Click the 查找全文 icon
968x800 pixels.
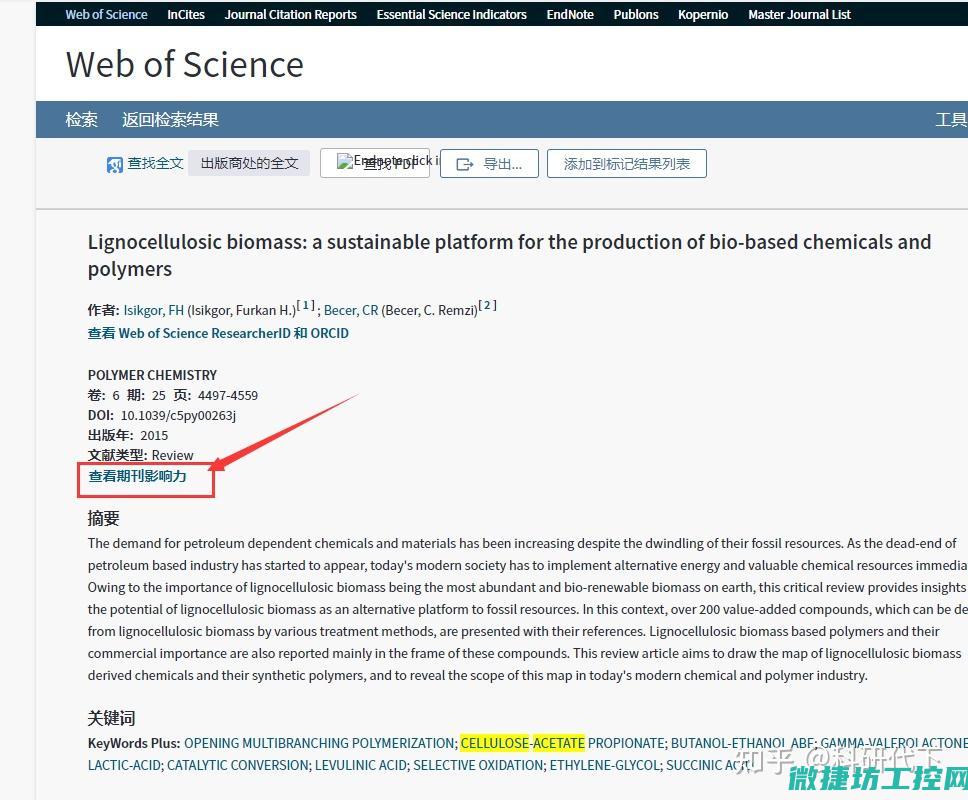coord(115,165)
